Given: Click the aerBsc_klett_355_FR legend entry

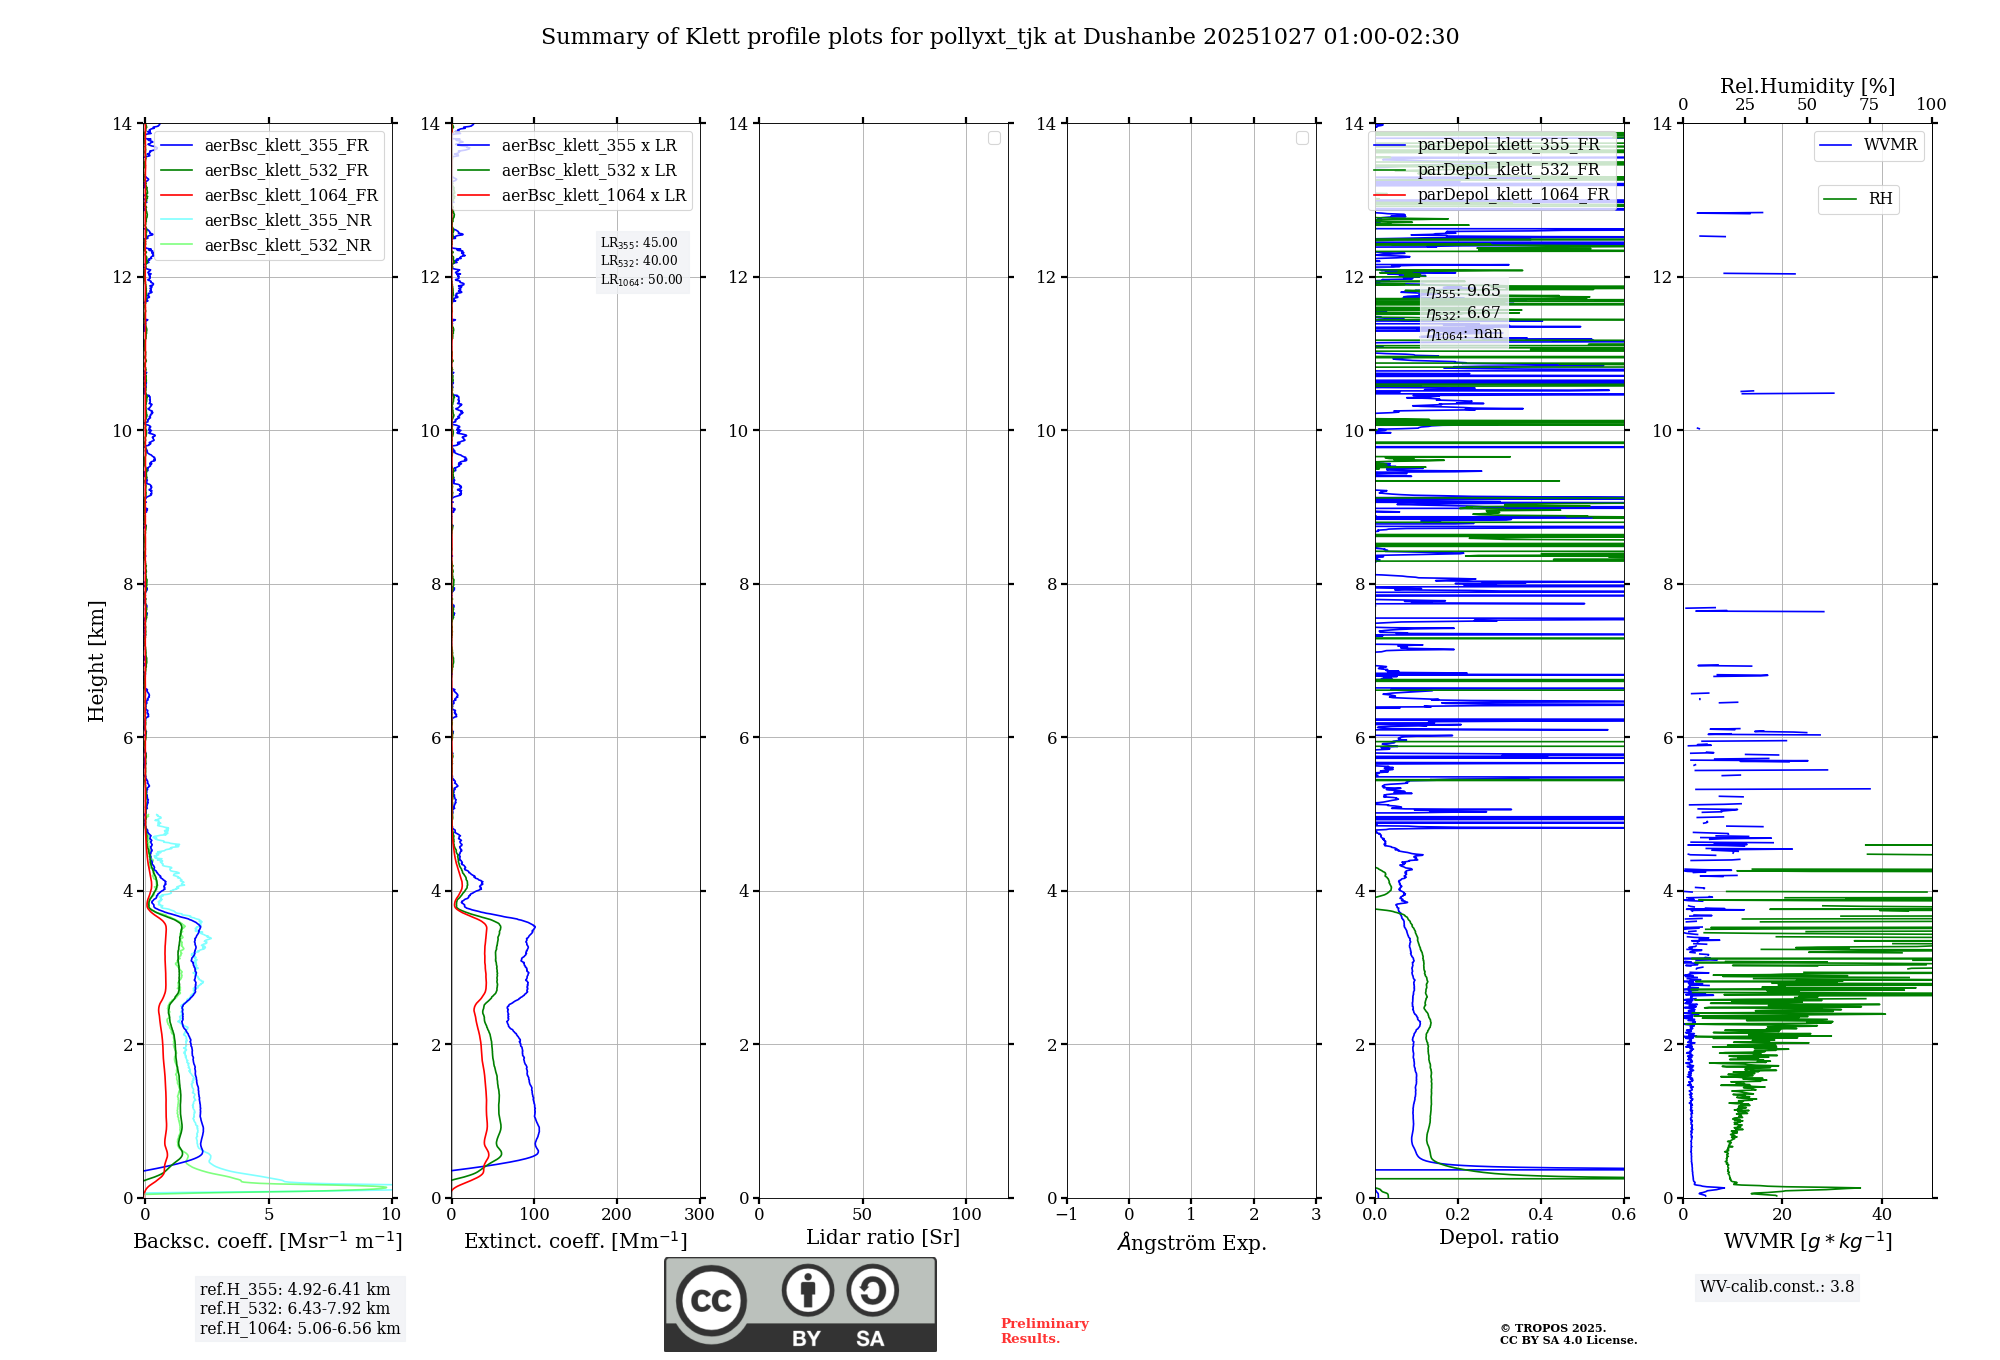Looking at the screenshot, I should pyautogui.click(x=286, y=146).
